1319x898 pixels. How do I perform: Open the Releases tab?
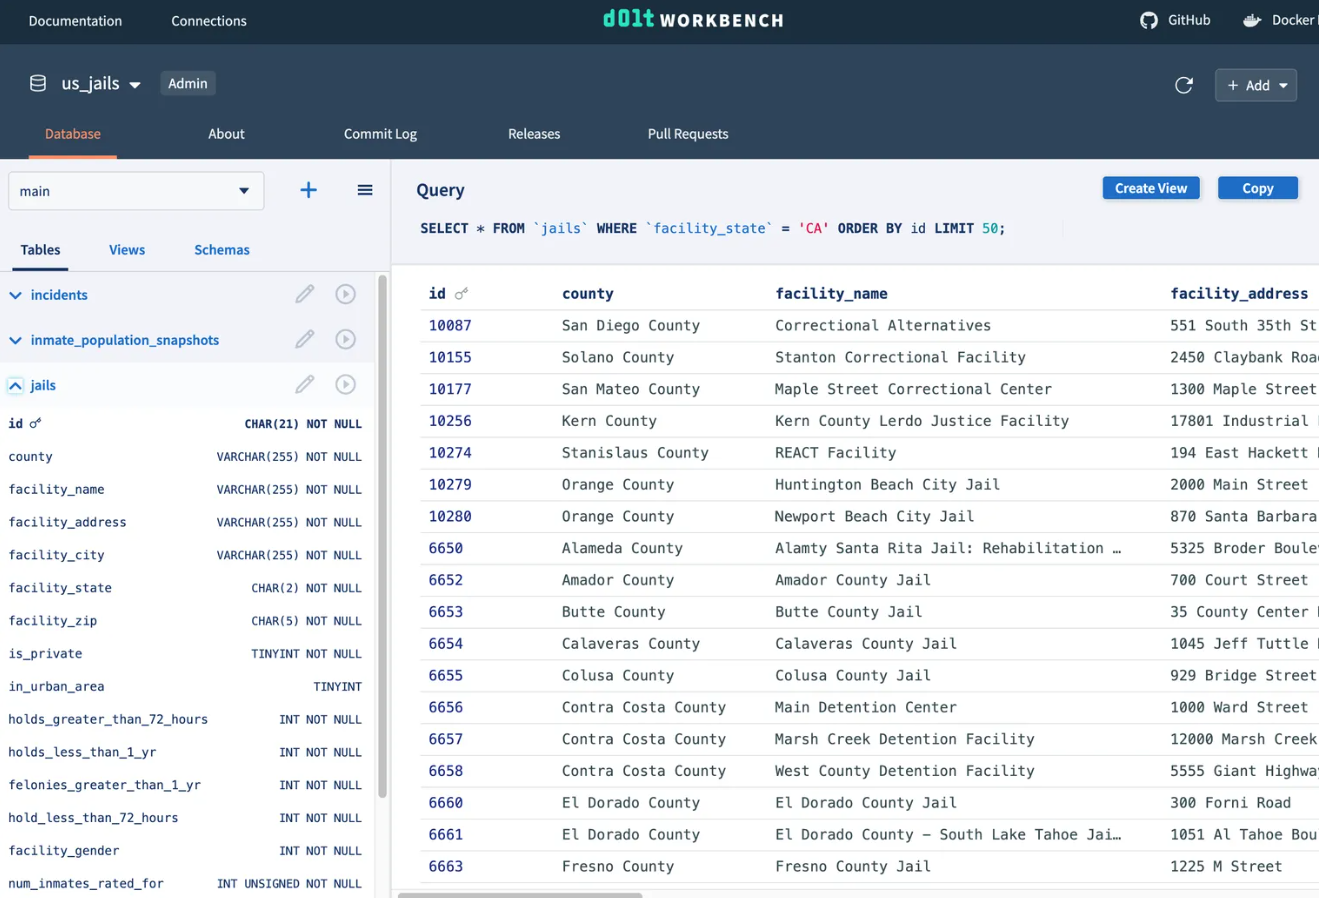(x=534, y=134)
